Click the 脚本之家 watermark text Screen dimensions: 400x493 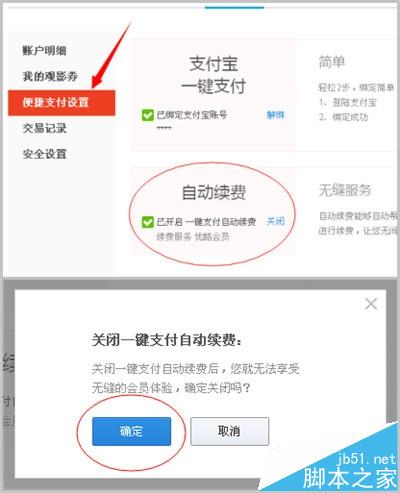(350, 479)
